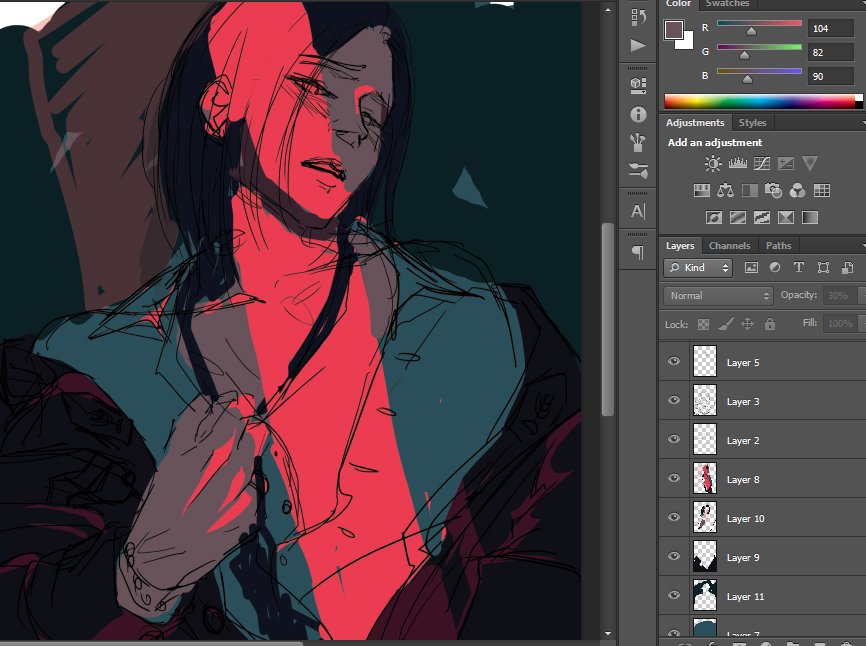This screenshot has width=866, height=646.
Task: Add a Brightness/Contrast adjustment
Action: pos(713,163)
